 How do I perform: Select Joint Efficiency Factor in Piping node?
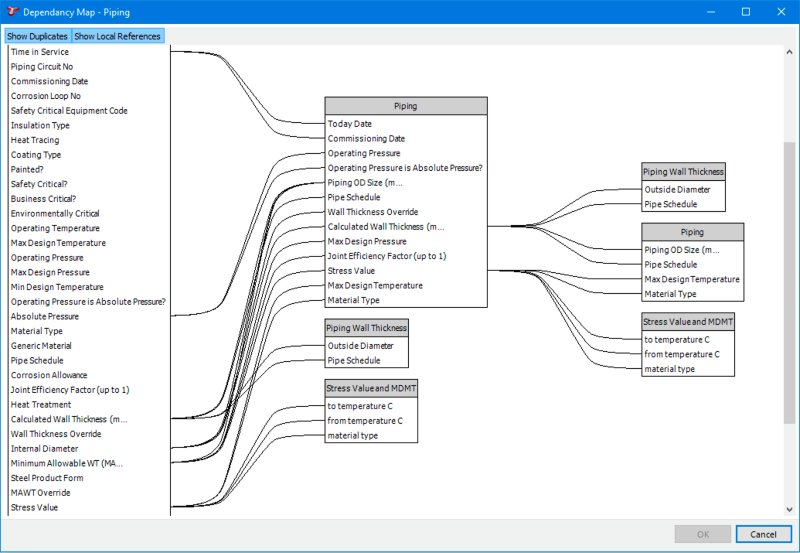point(387,256)
